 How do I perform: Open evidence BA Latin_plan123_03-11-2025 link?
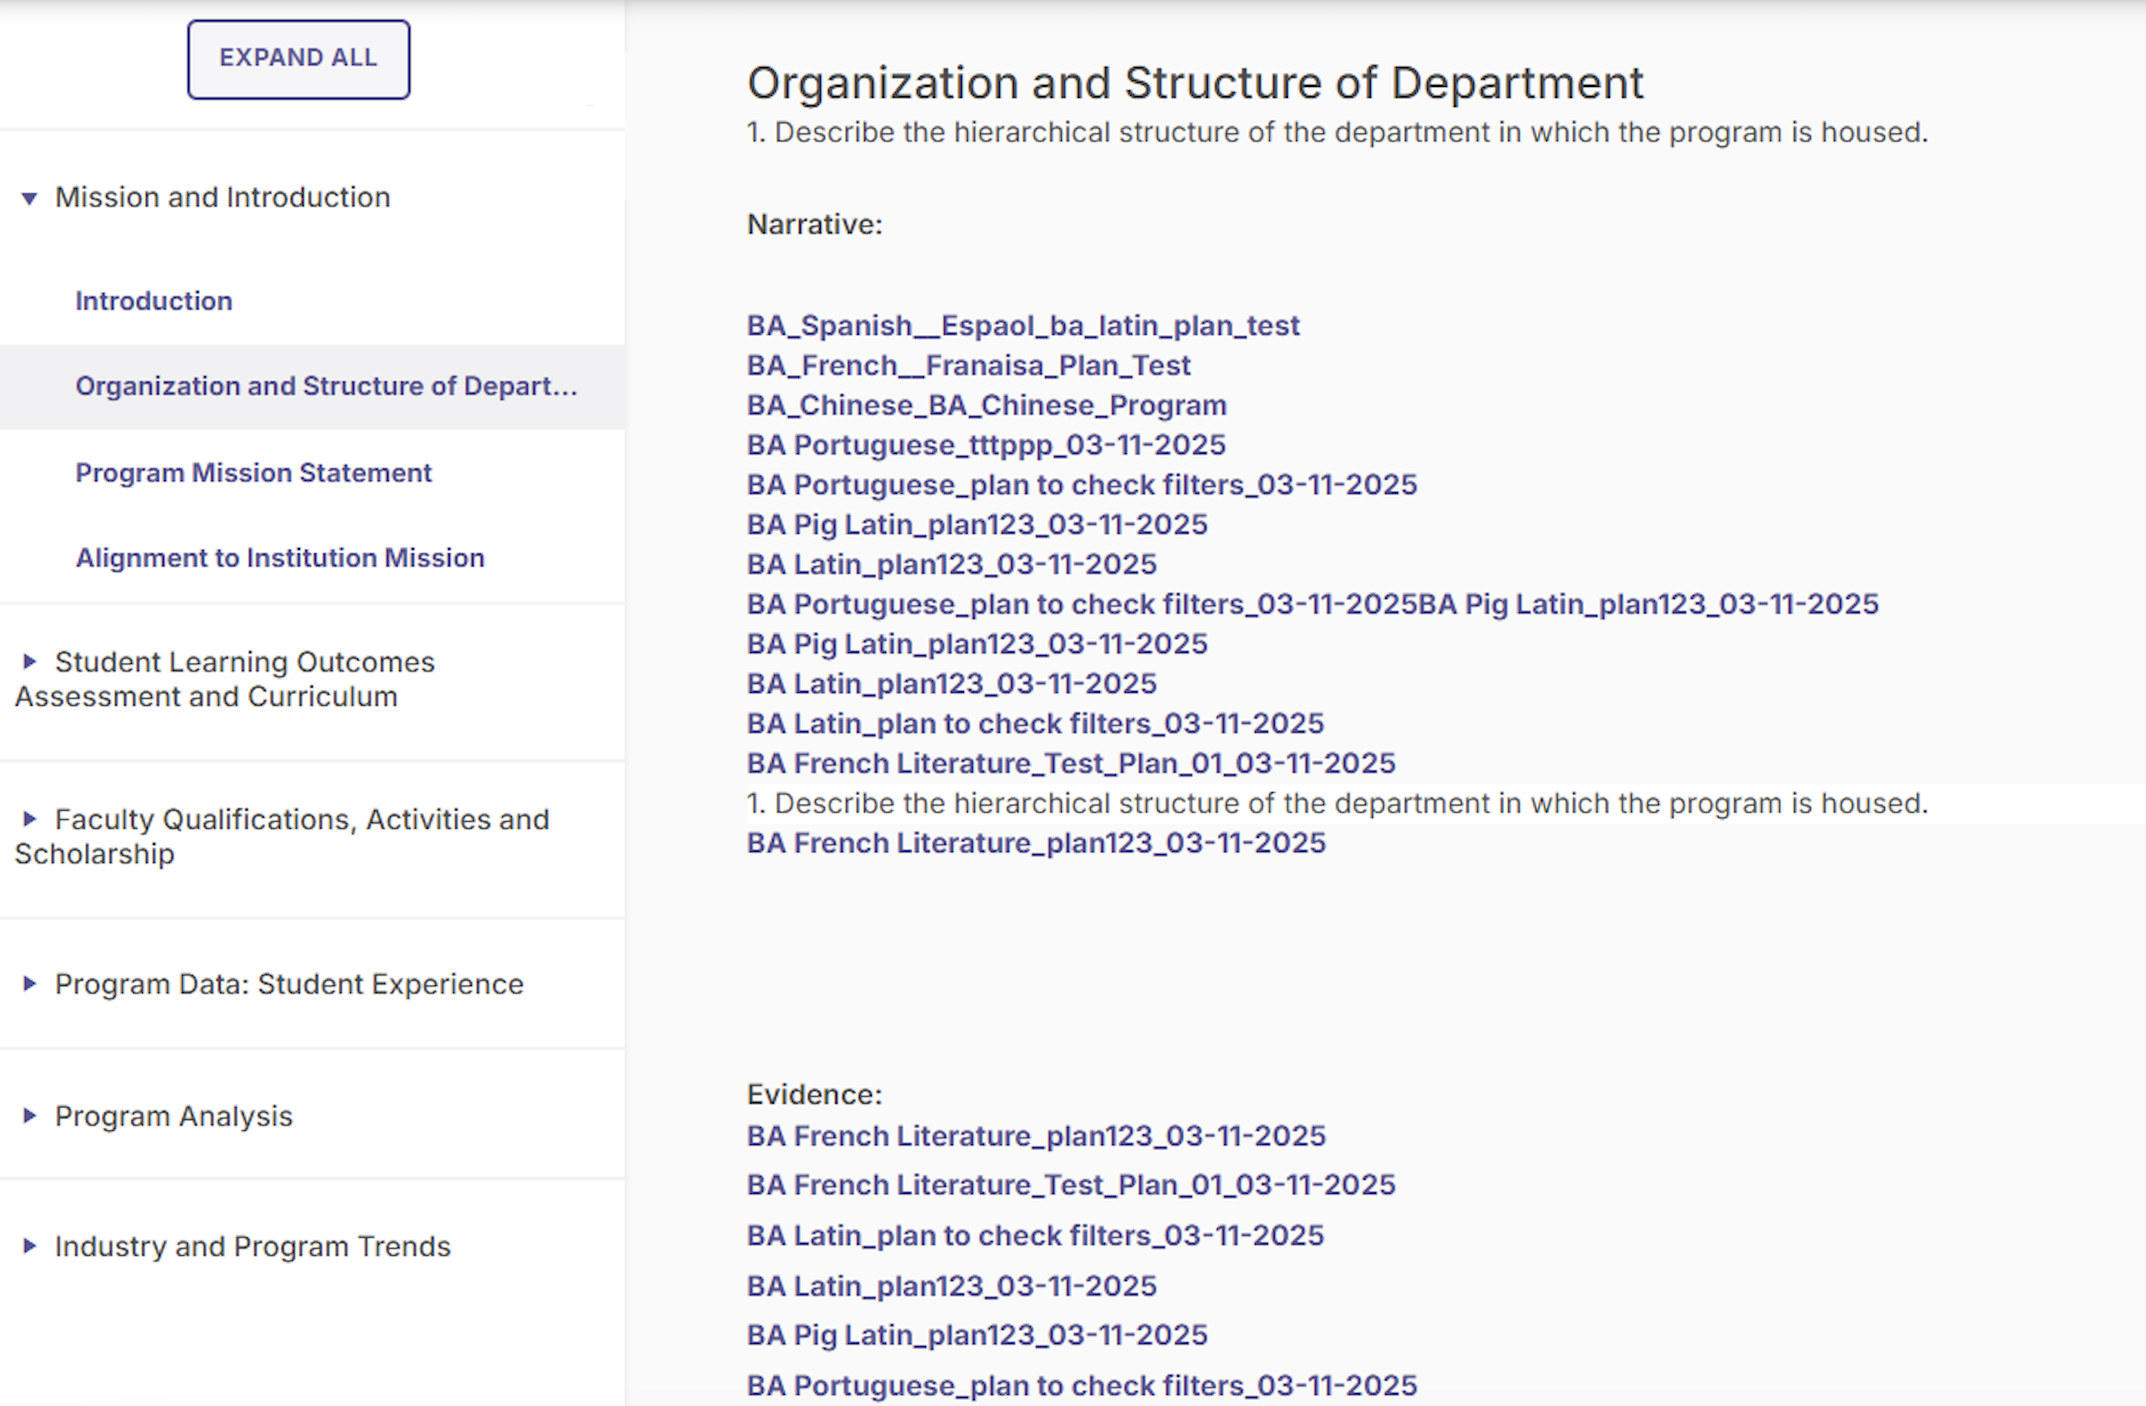coord(952,1286)
